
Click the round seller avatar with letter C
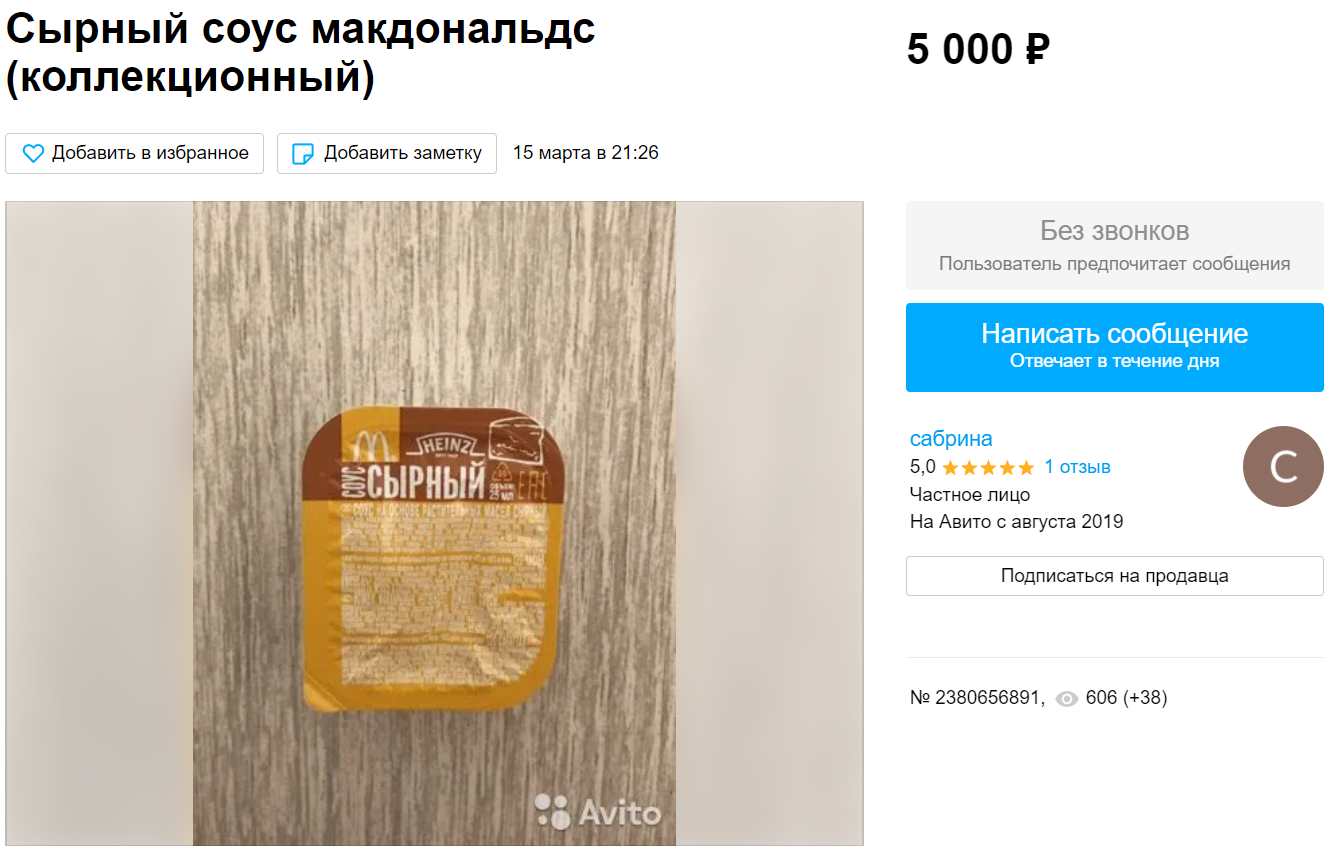1283,466
